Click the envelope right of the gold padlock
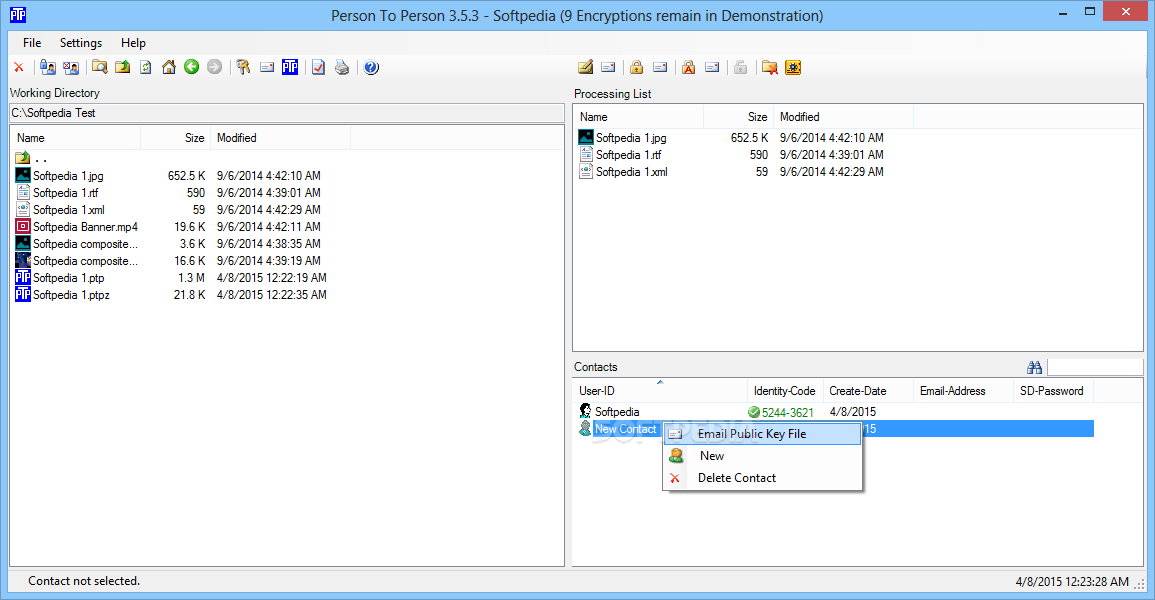This screenshot has height=600, width=1155. coord(660,67)
